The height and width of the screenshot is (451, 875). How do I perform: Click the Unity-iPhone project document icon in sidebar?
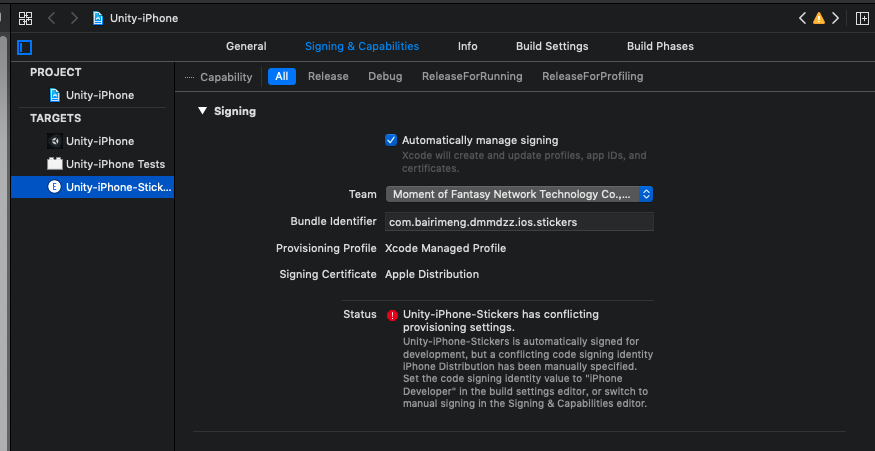point(55,95)
